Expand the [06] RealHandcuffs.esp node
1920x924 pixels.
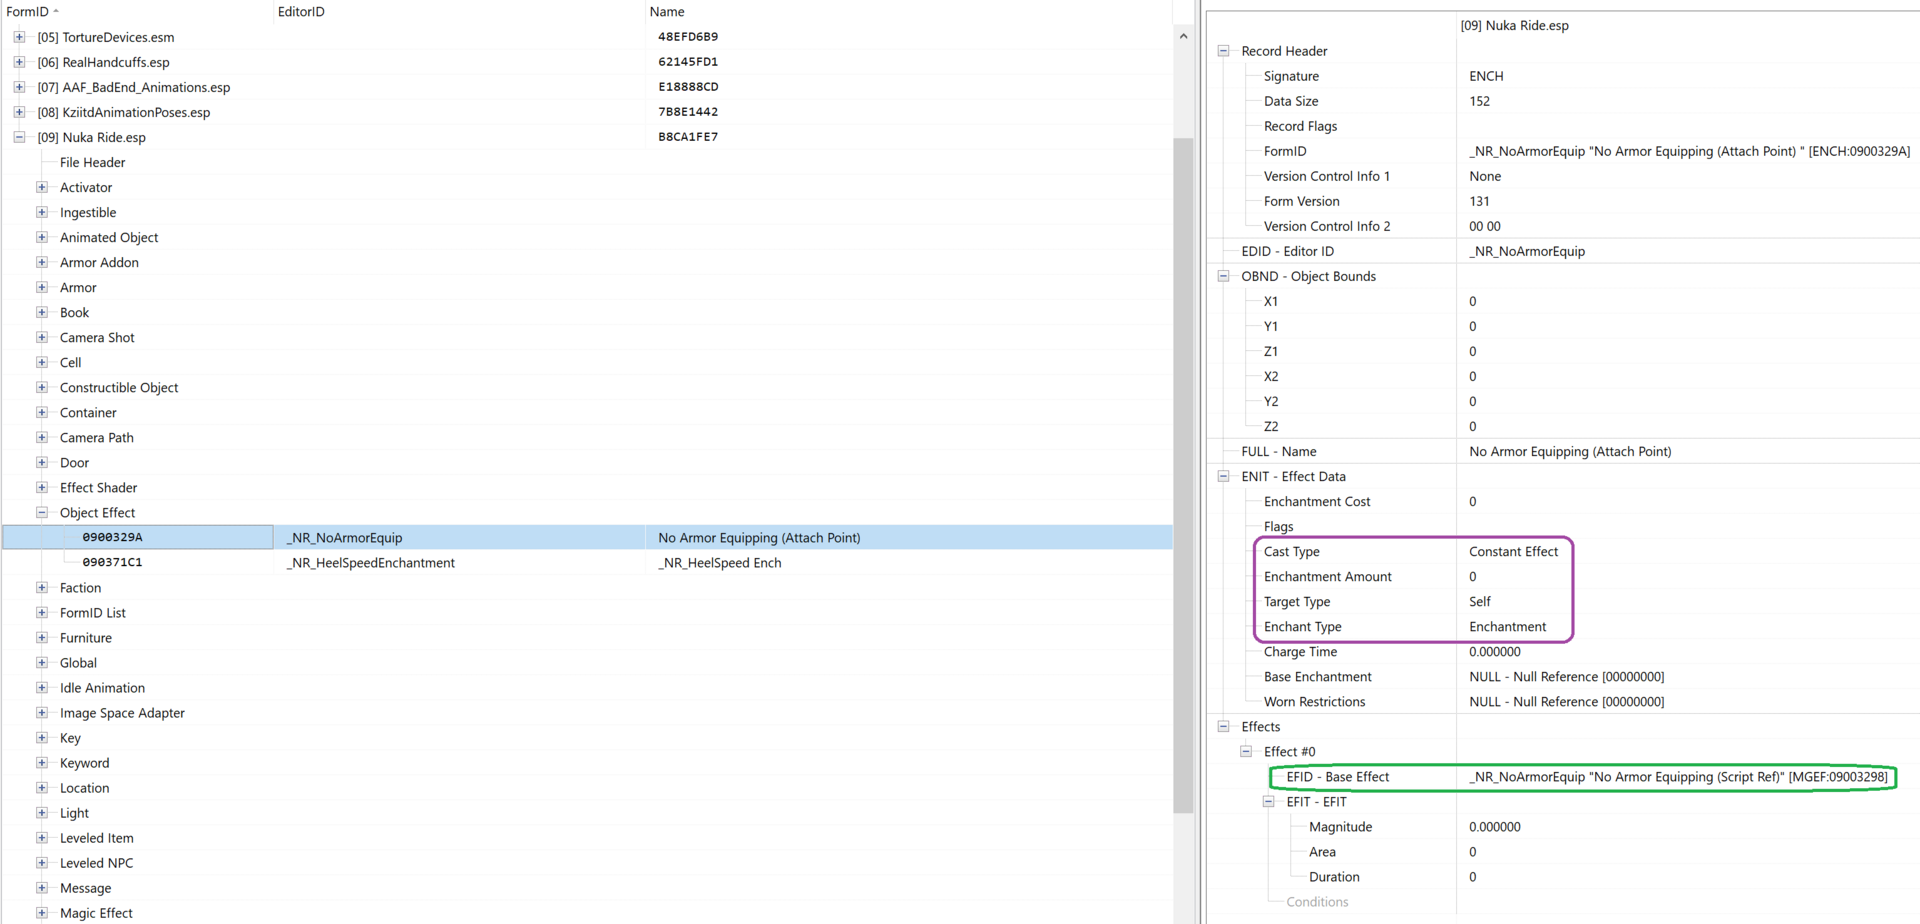(x=19, y=62)
